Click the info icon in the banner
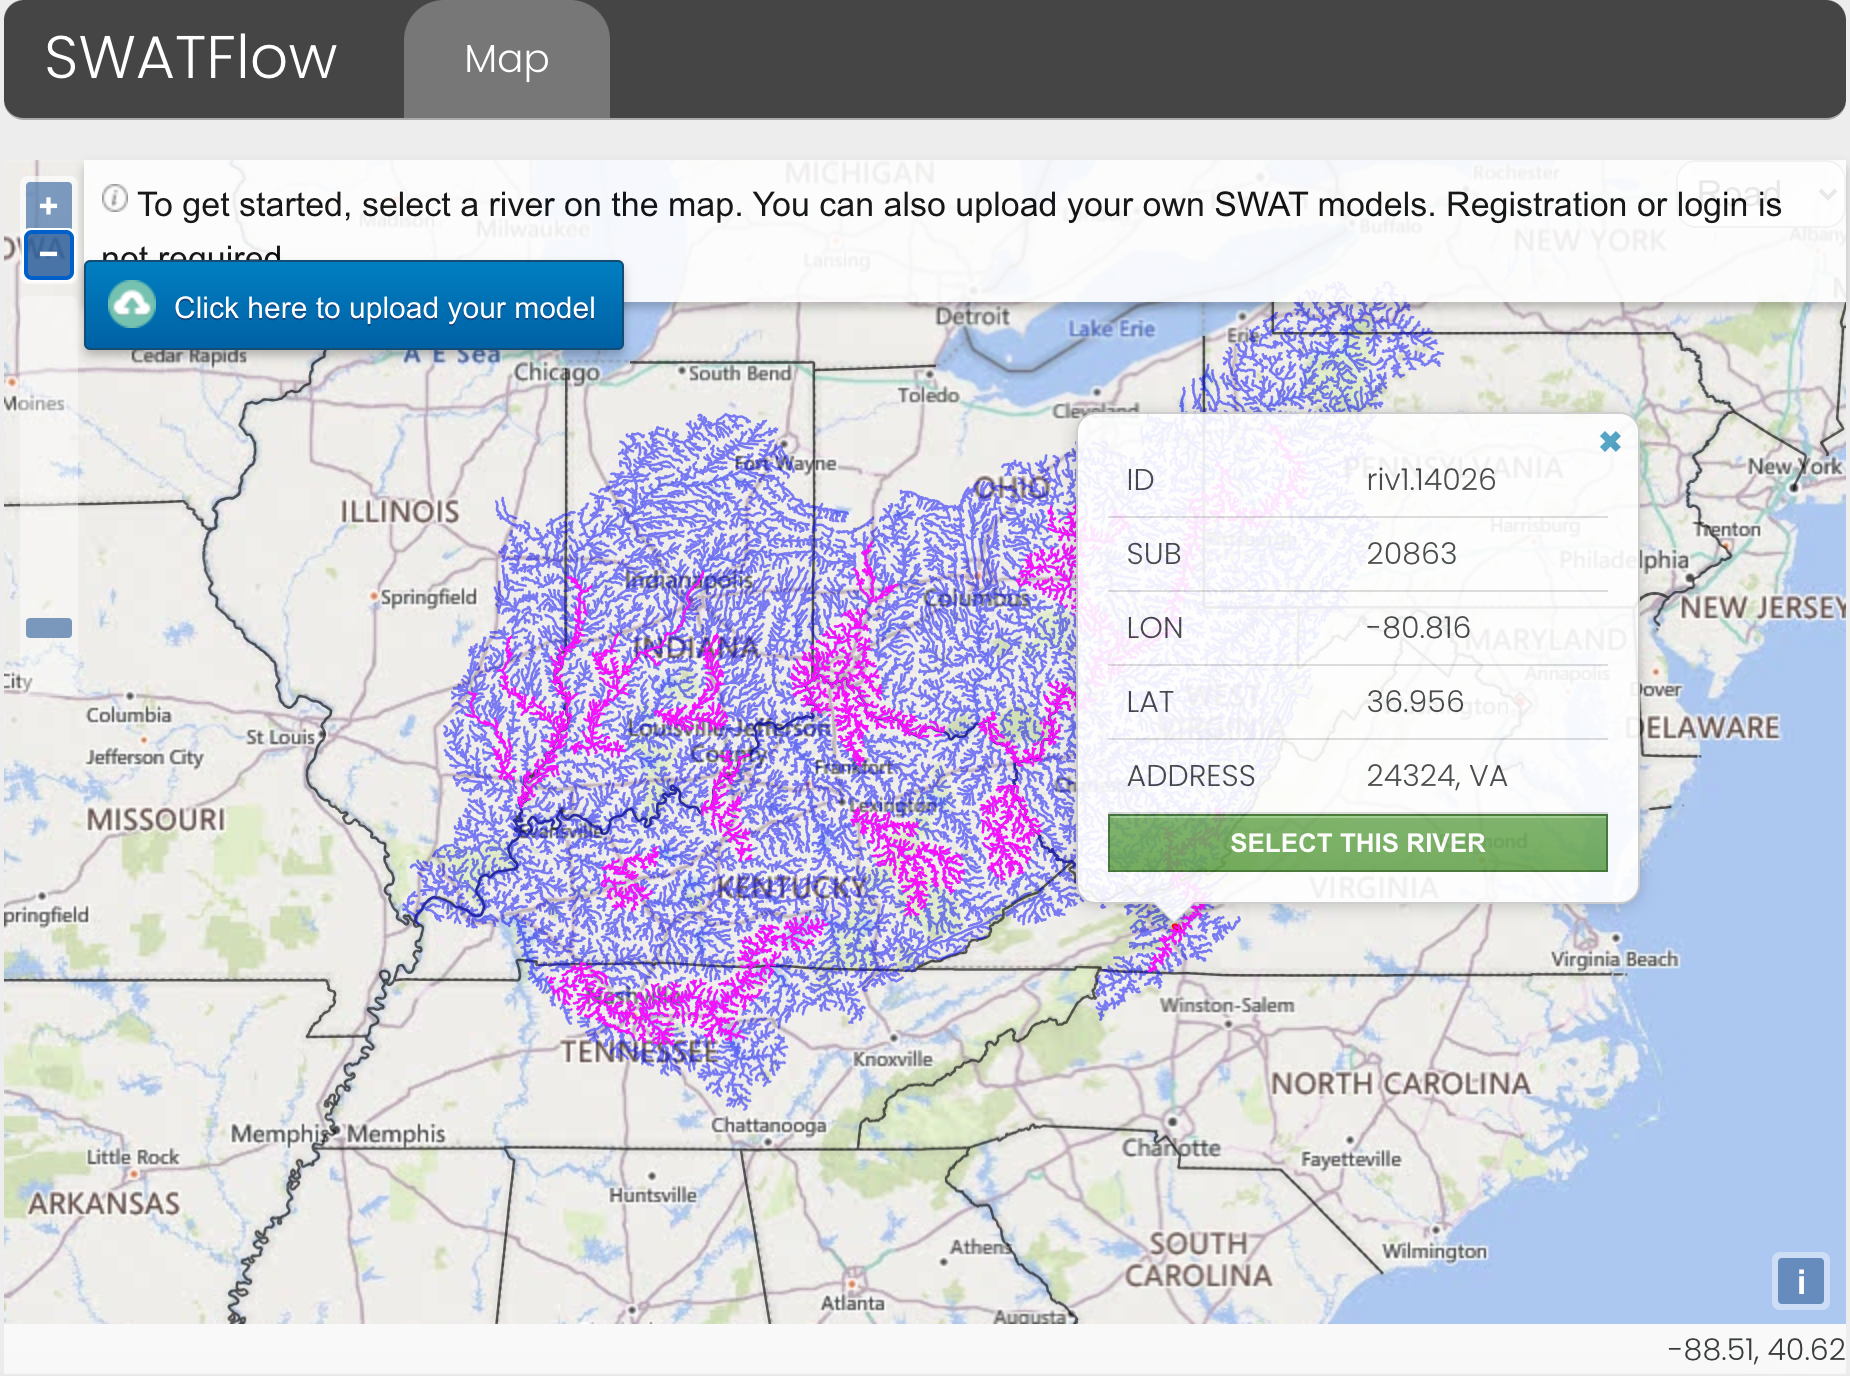 (115, 199)
